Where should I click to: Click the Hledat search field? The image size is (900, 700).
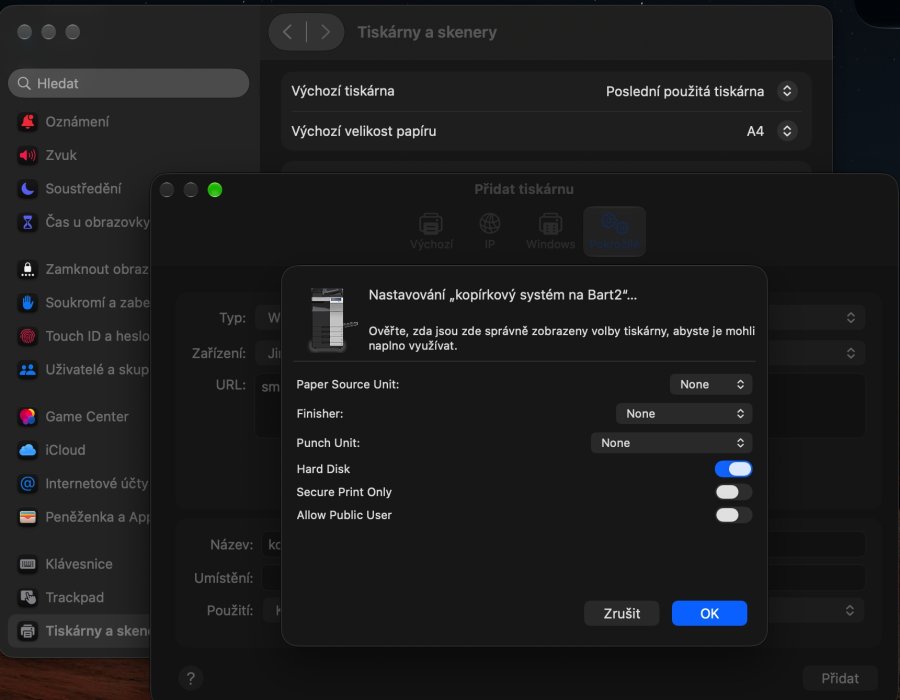[129, 83]
